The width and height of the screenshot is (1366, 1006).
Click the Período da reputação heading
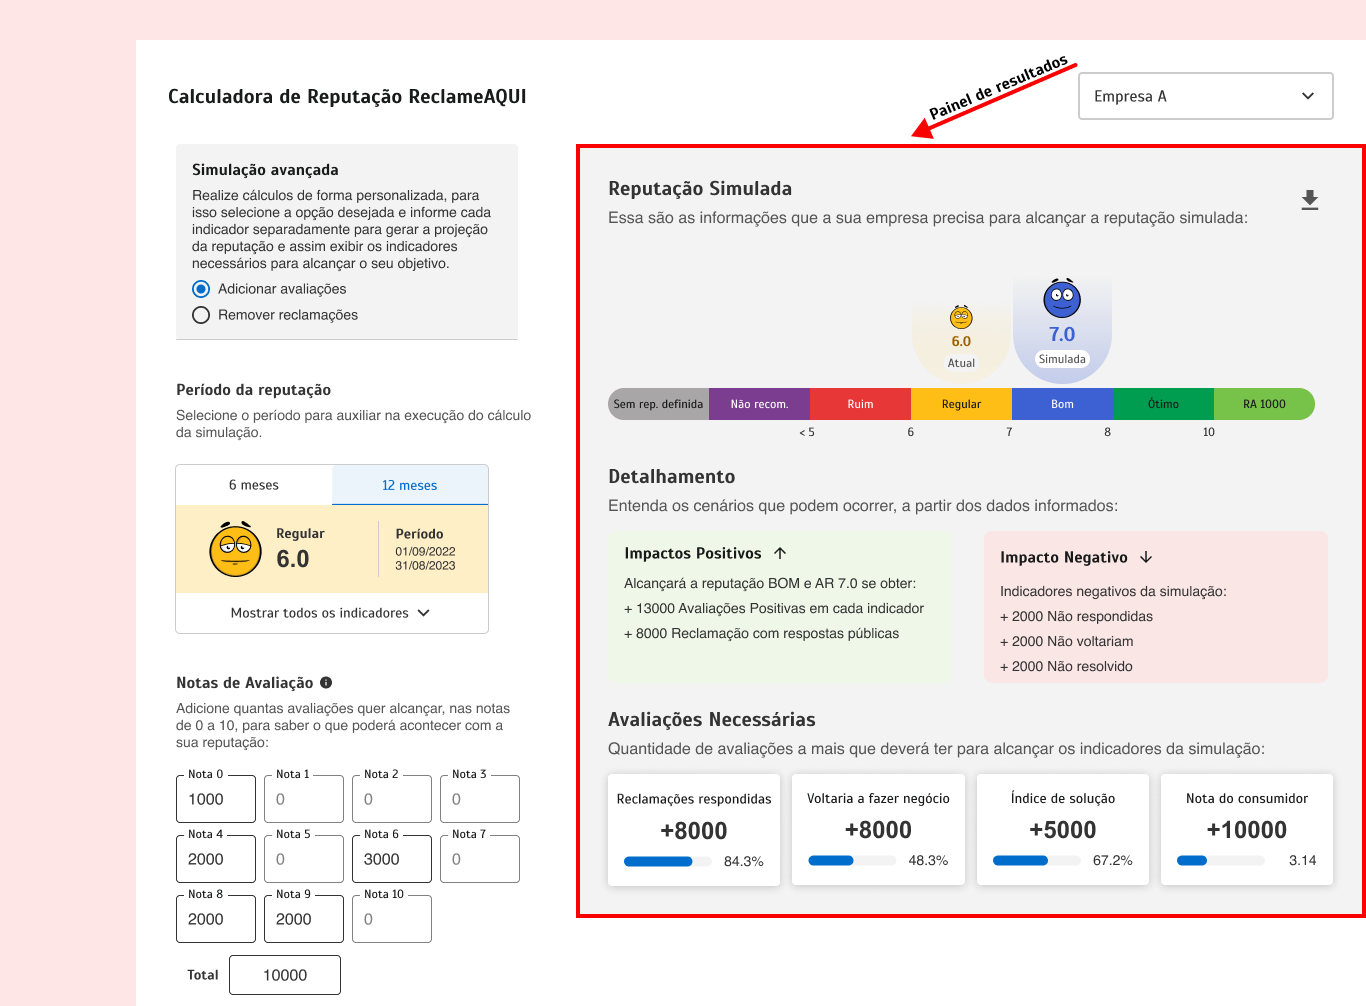[x=253, y=390]
